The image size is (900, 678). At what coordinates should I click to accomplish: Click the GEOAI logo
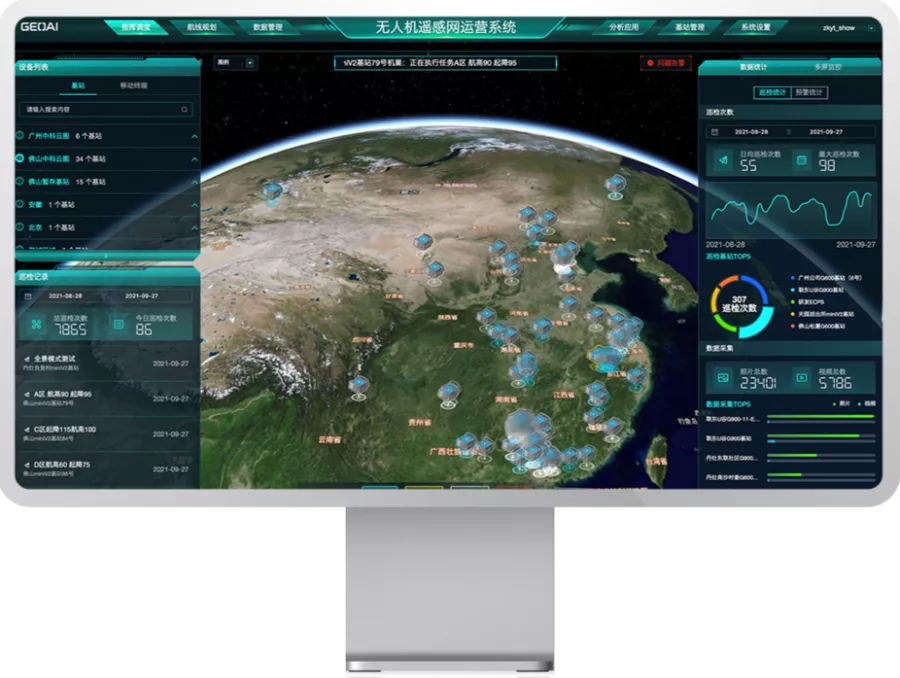tap(39, 26)
